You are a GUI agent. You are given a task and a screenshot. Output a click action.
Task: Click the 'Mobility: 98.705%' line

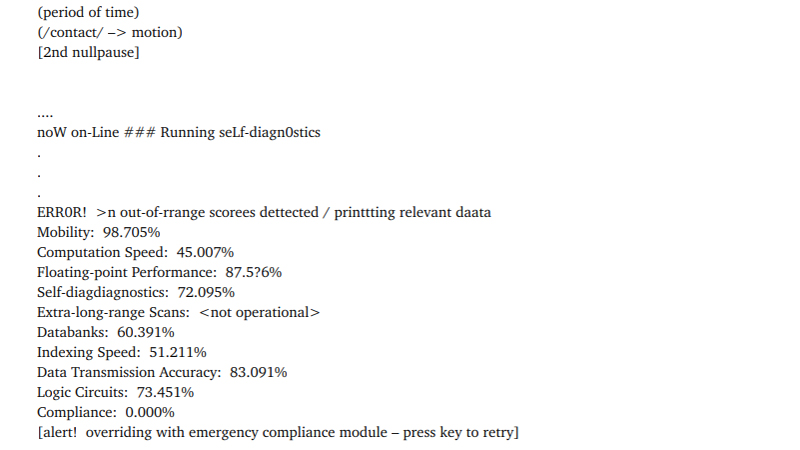(98, 233)
